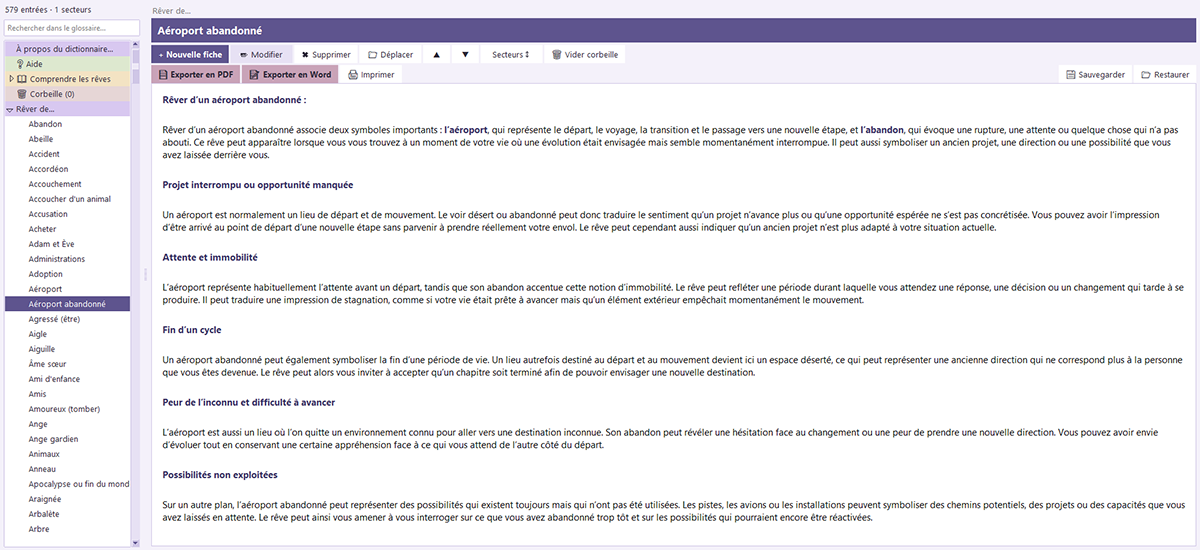This screenshot has width=1200, height=550.
Task: Click the Possibilités non exploitées heading
Action: 220,474
